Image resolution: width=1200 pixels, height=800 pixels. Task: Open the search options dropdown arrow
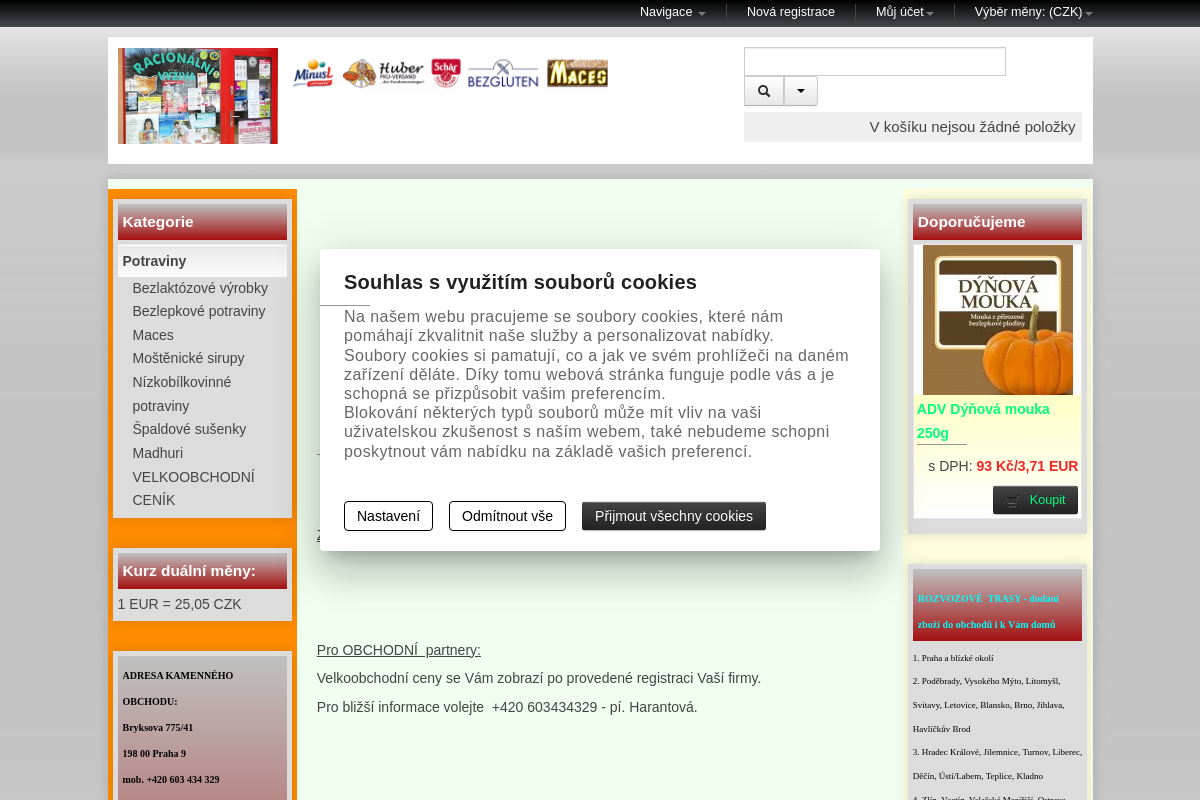pos(800,91)
